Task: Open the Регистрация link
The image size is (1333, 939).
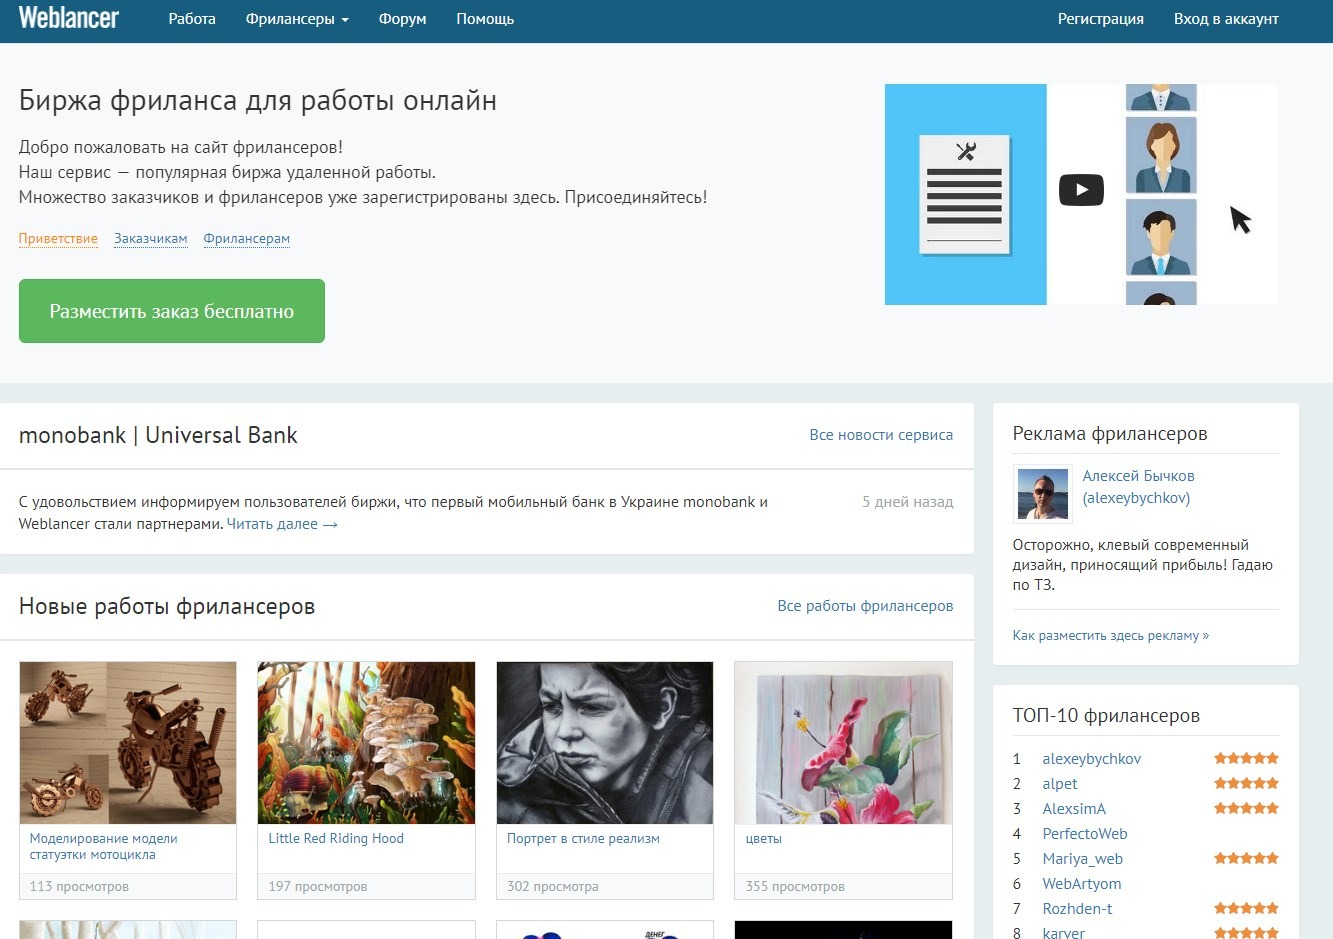Action: click(1100, 19)
